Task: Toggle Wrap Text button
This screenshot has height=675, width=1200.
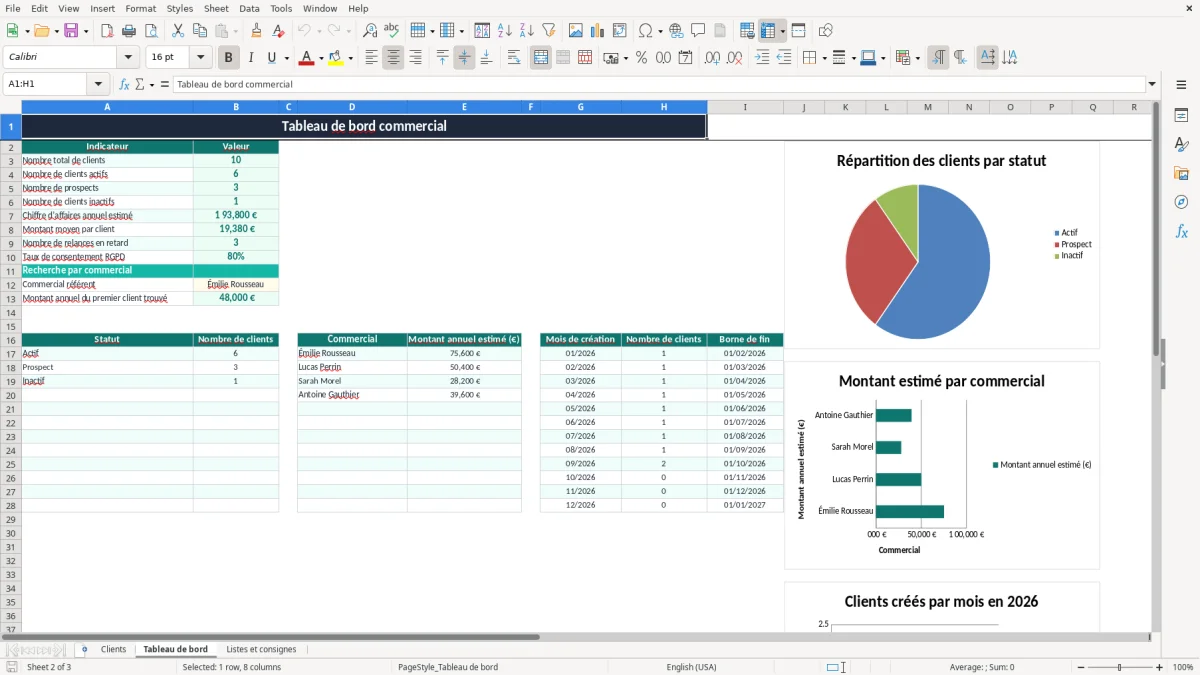Action: (514, 58)
